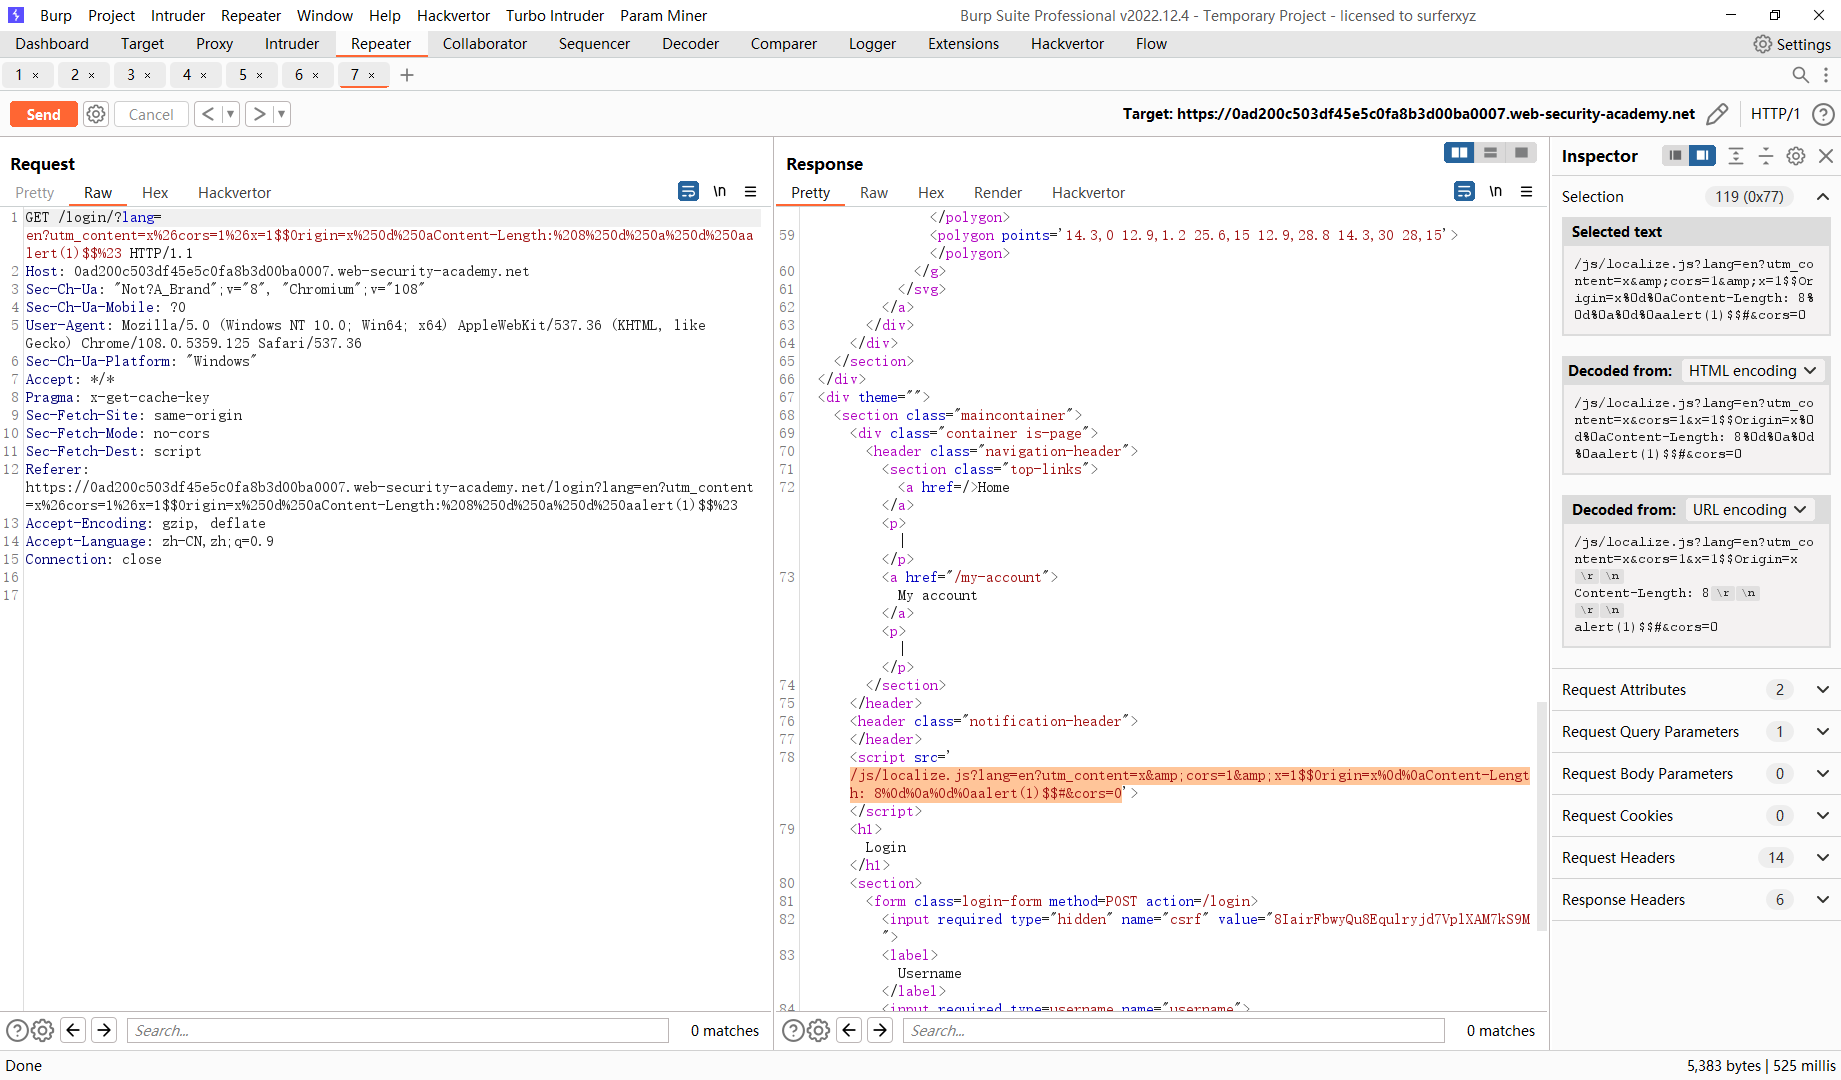
Task: Open Request search help icon
Action: (17, 1031)
